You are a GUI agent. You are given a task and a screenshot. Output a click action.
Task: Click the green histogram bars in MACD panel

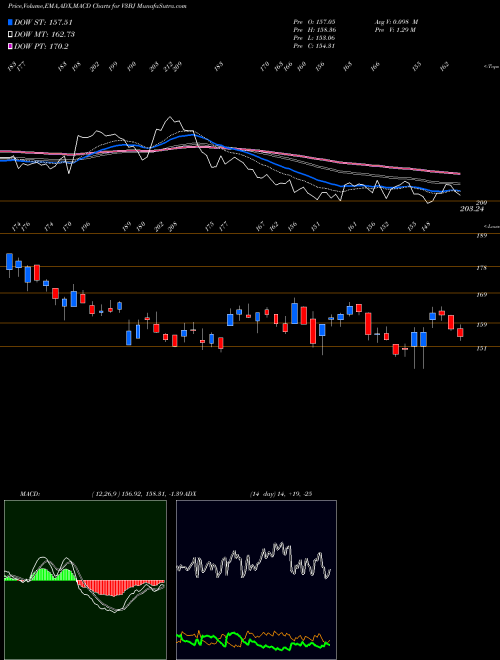[51, 575]
